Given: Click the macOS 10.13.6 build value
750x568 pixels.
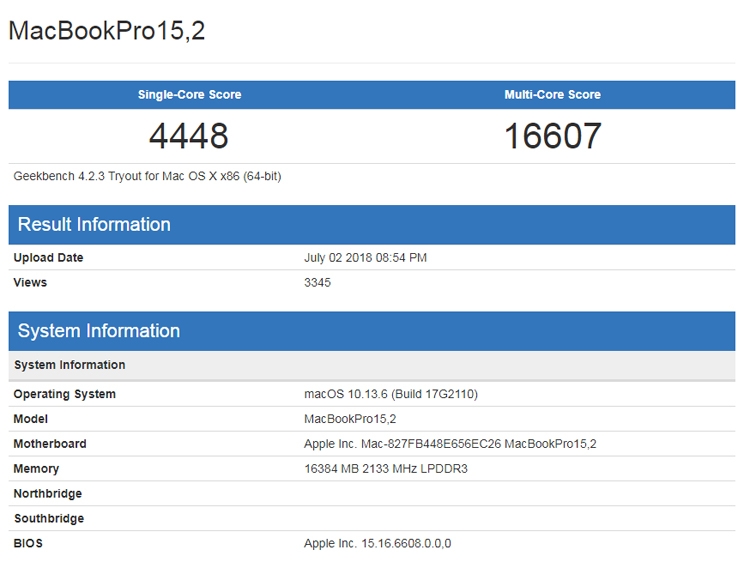Looking at the screenshot, I should coord(391,394).
